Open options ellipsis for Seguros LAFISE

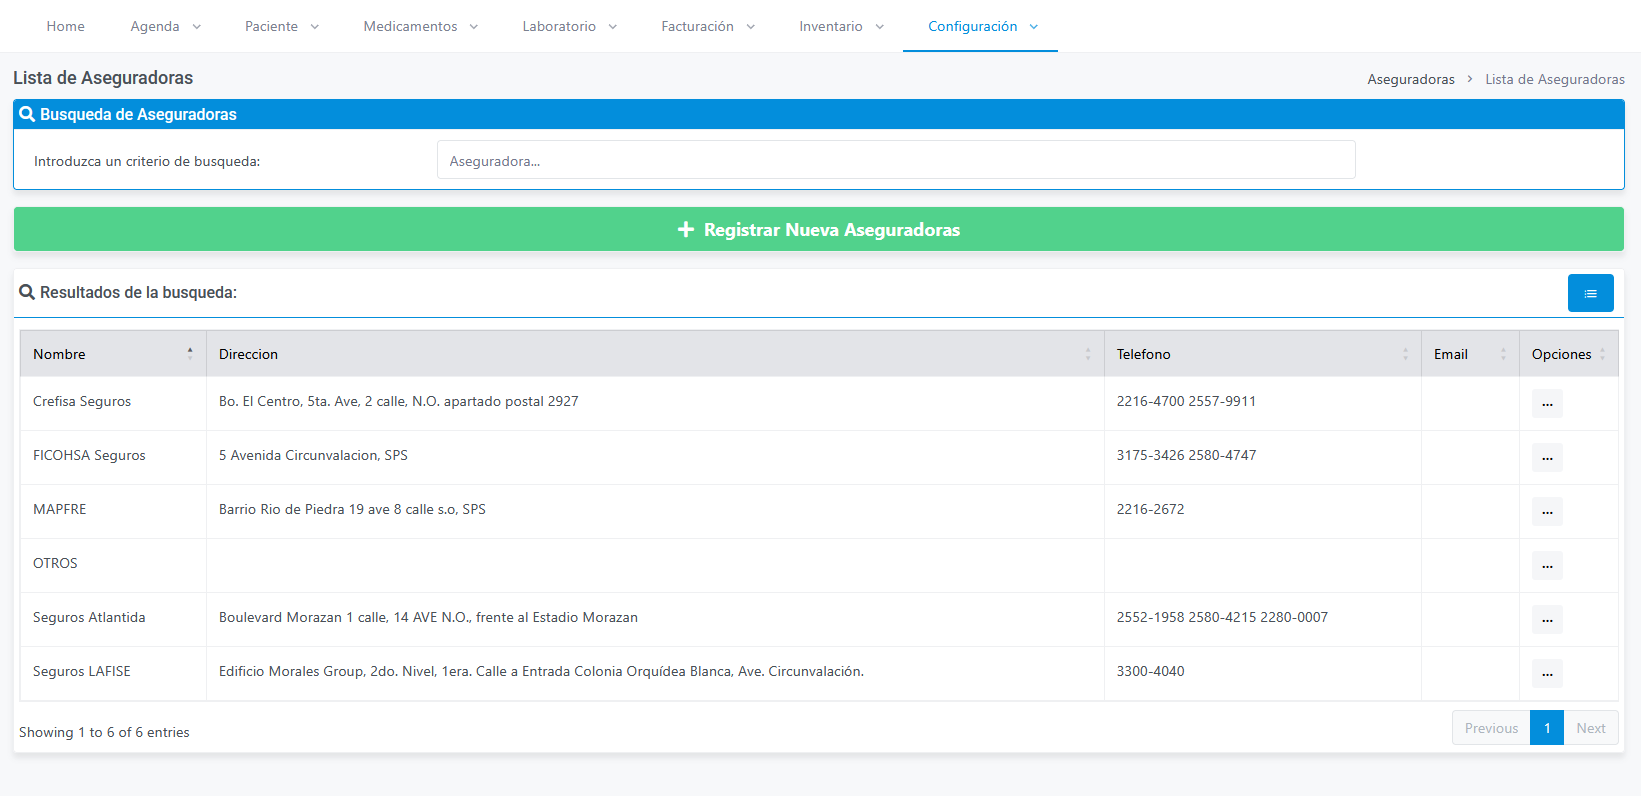tap(1547, 673)
